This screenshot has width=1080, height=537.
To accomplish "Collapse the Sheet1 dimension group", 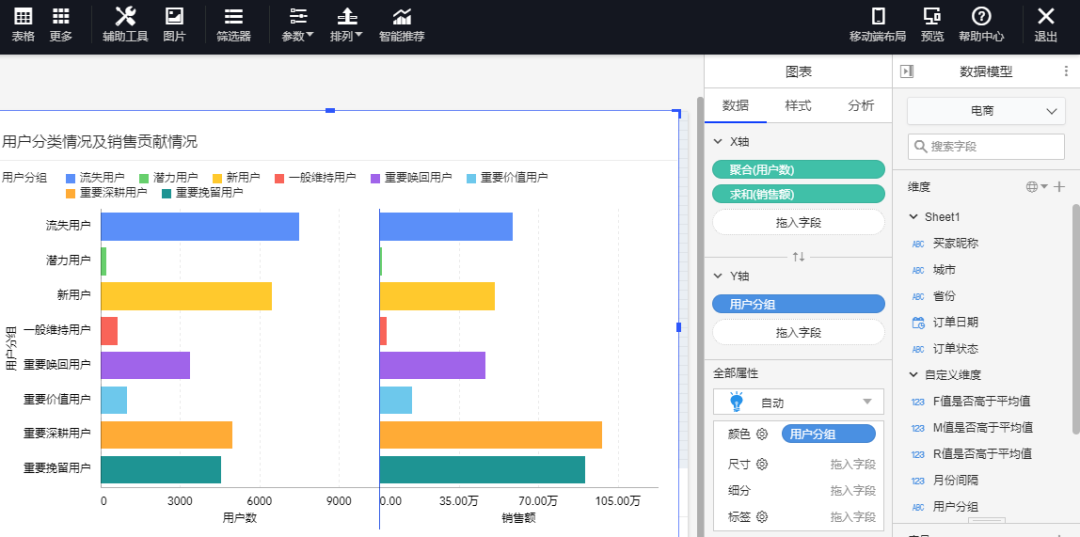I will click(x=914, y=216).
